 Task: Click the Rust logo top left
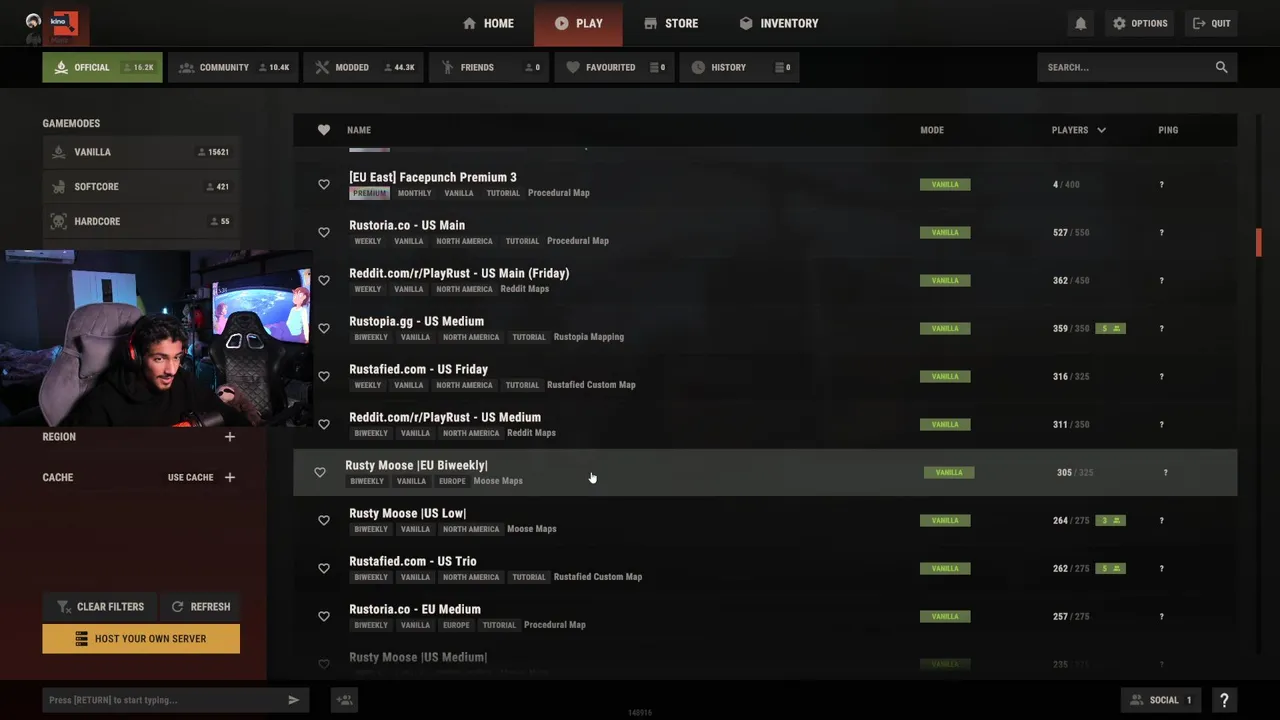(65, 24)
